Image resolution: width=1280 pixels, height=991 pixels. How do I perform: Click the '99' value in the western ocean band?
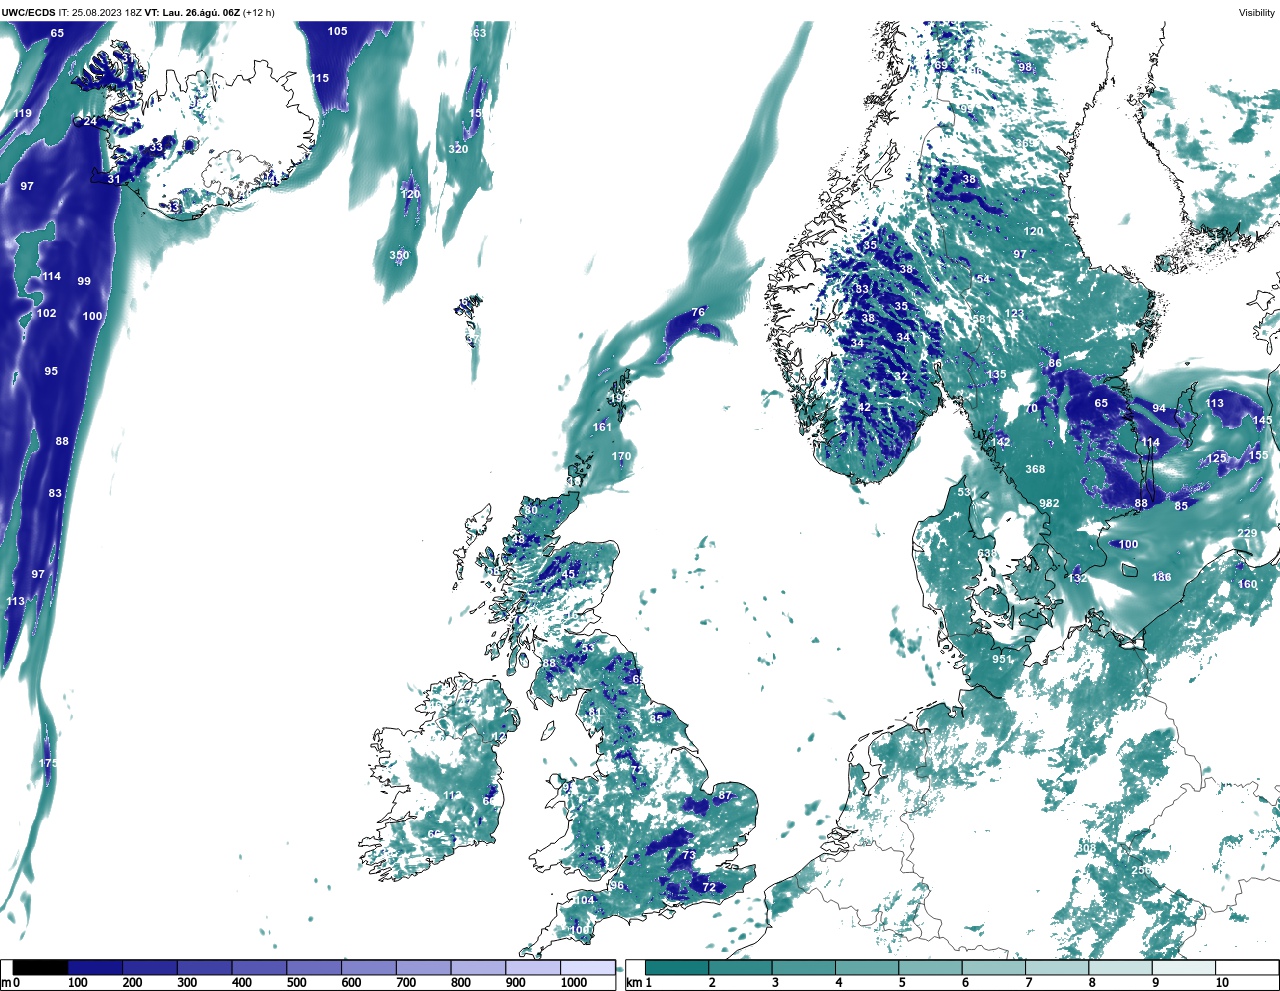tap(84, 281)
